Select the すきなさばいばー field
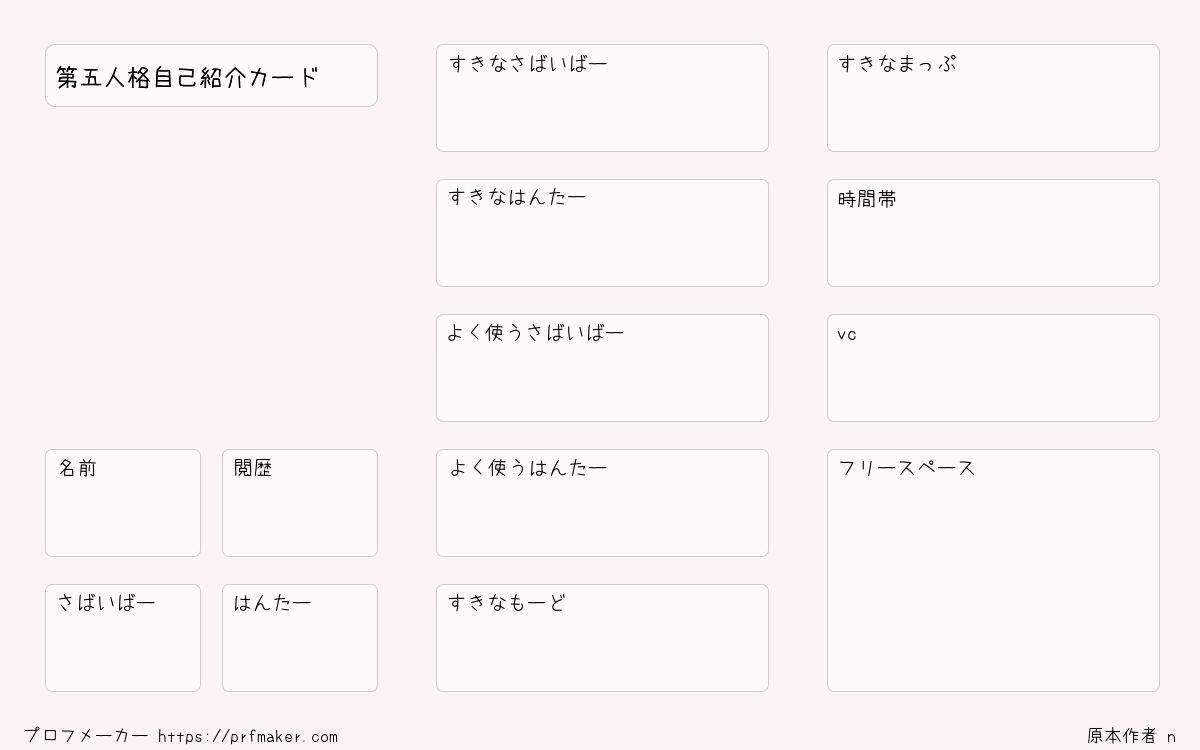Screen dimensions: 1200x750 [x=602, y=98]
